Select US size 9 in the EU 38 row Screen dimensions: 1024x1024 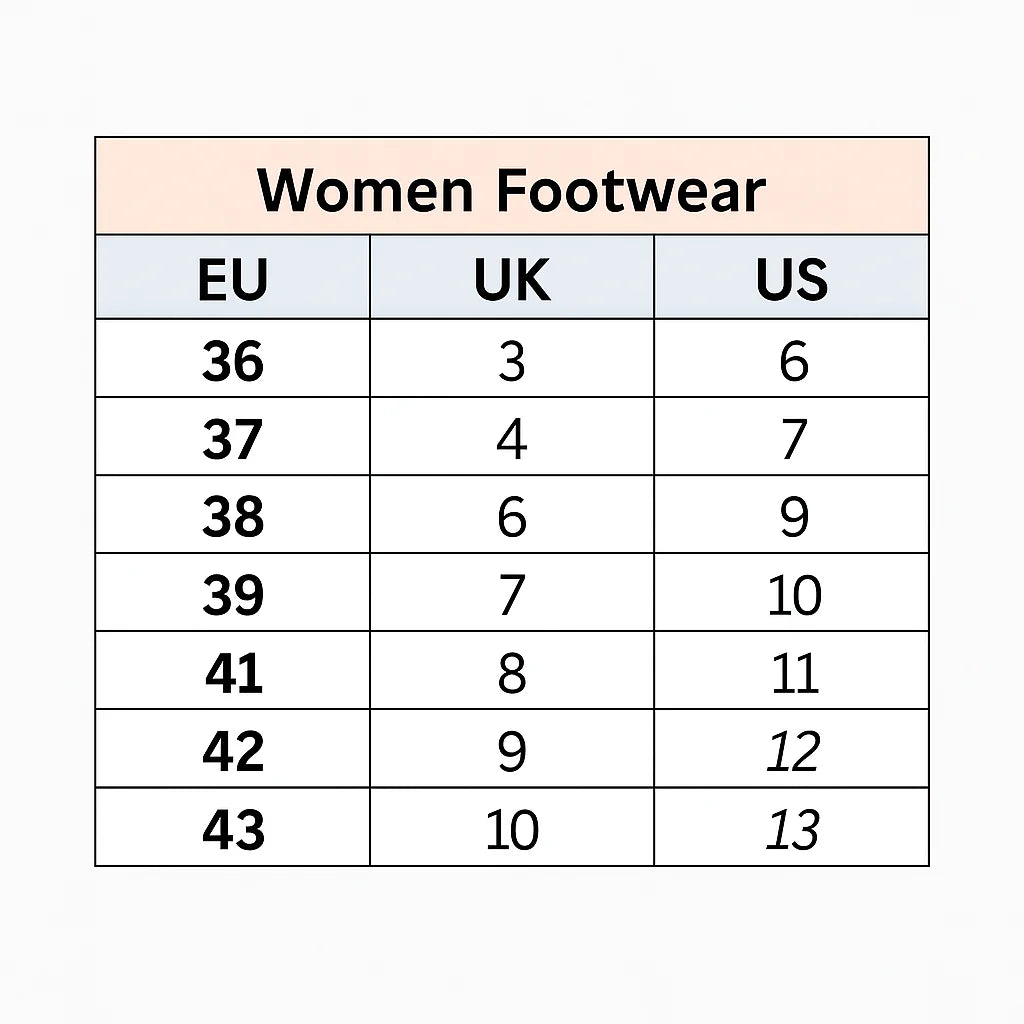point(793,516)
